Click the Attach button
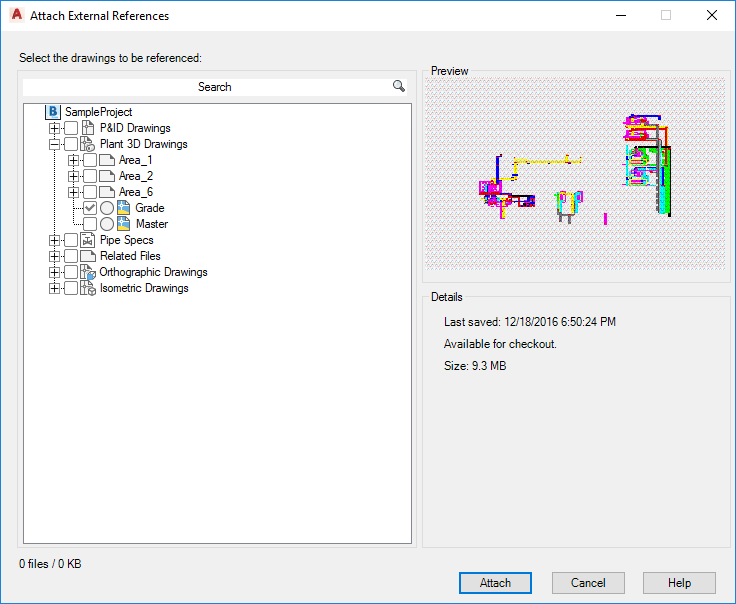This screenshot has width=736, height=604. tap(495, 582)
